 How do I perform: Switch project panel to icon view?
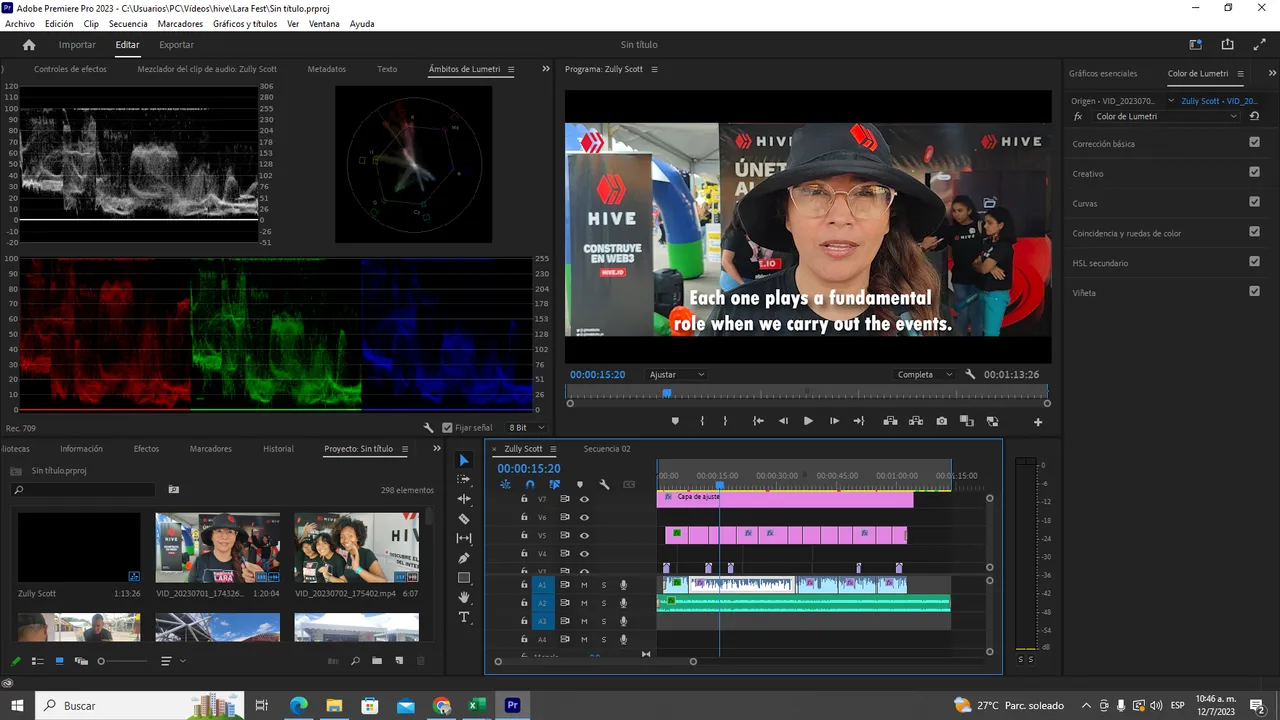point(59,661)
